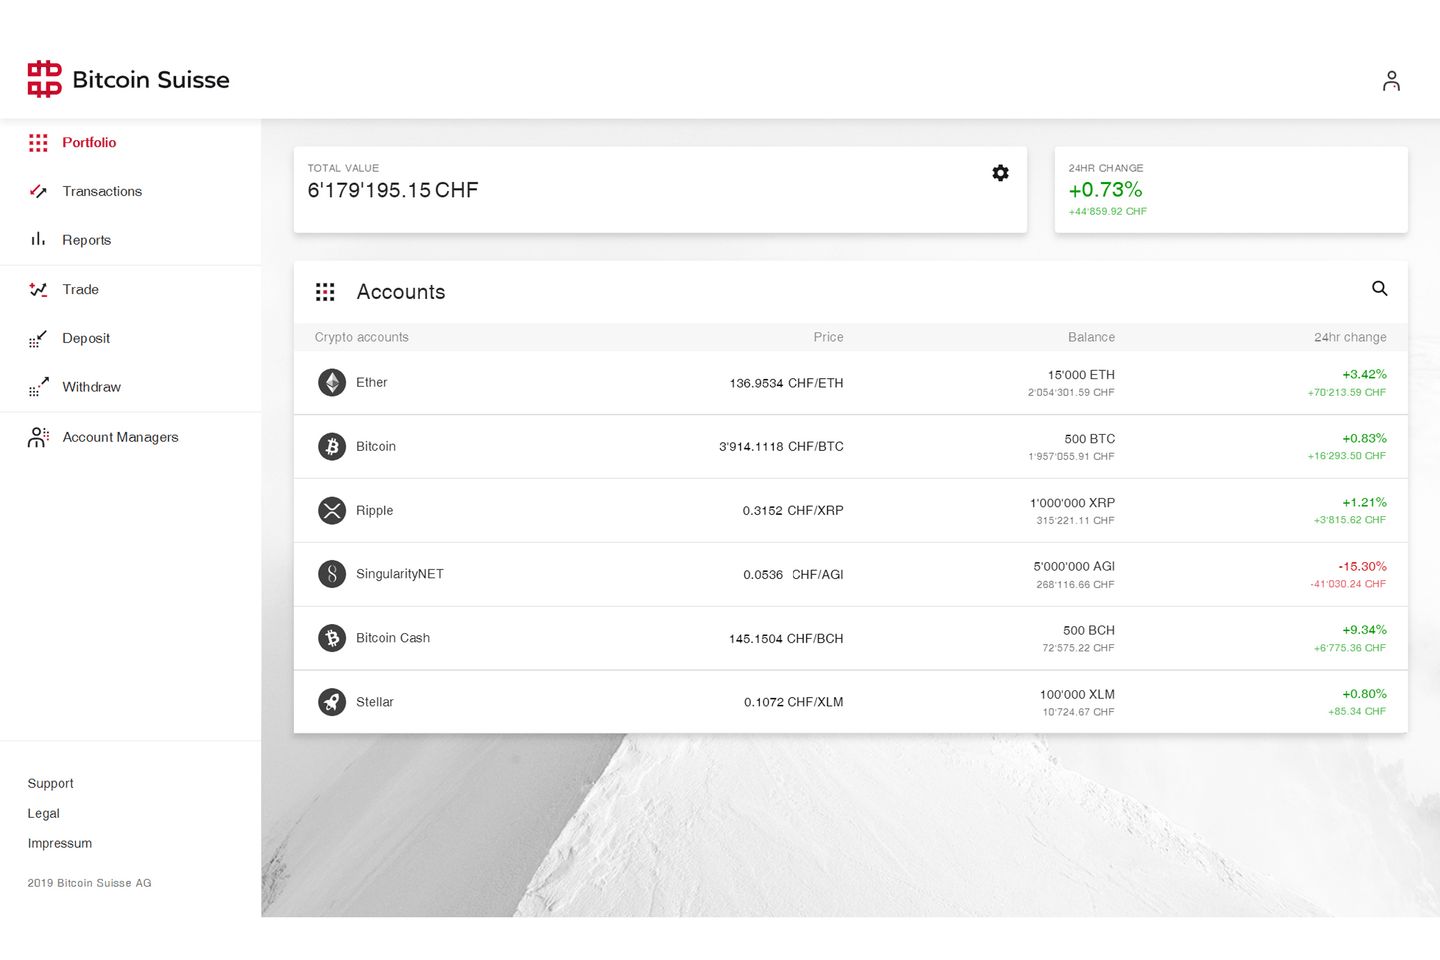Click the SingularityNET coin icon
This screenshot has height=960, width=1440.
pos(332,574)
